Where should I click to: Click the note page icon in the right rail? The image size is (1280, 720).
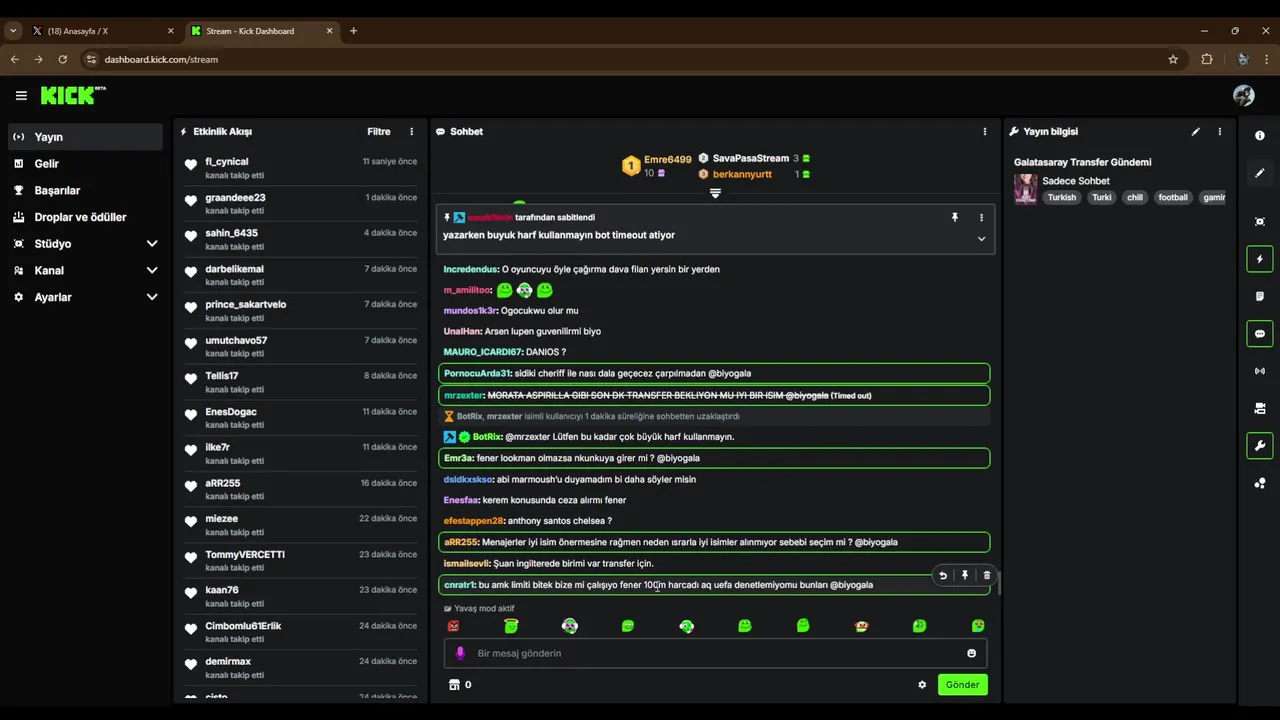pos(1260,296)
